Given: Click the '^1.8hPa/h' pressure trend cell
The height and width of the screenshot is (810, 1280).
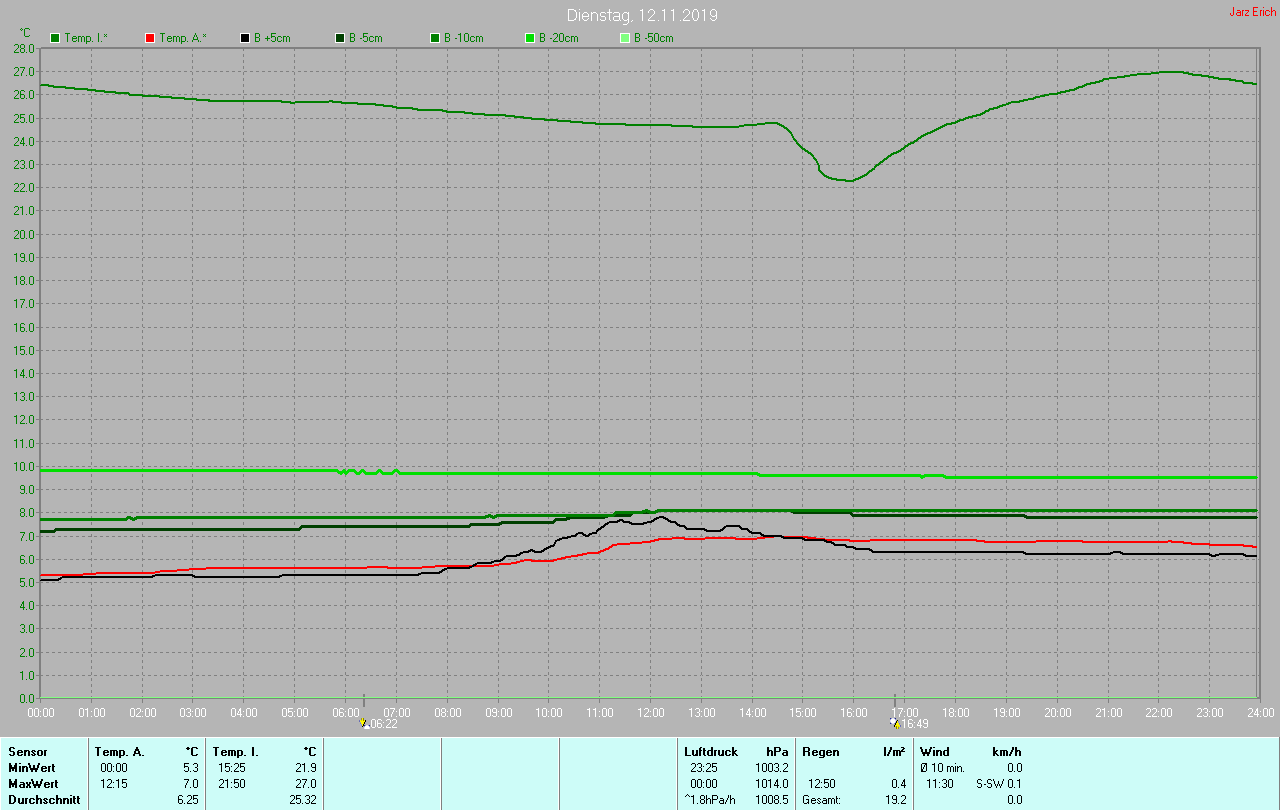Looking at the screenshot, I should 710,799.
